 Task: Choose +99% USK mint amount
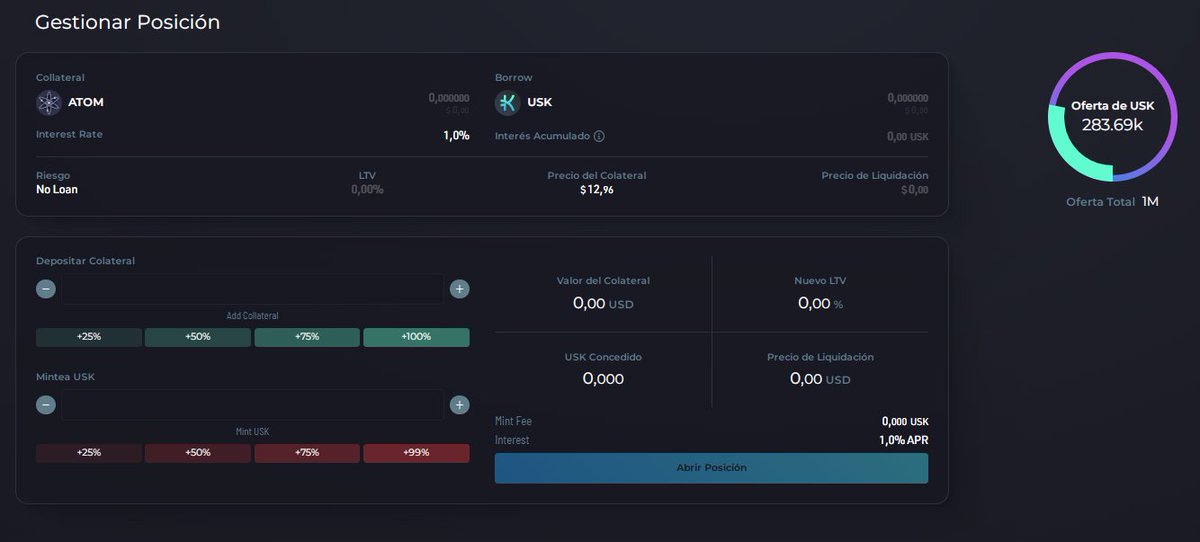pos(416,453)
